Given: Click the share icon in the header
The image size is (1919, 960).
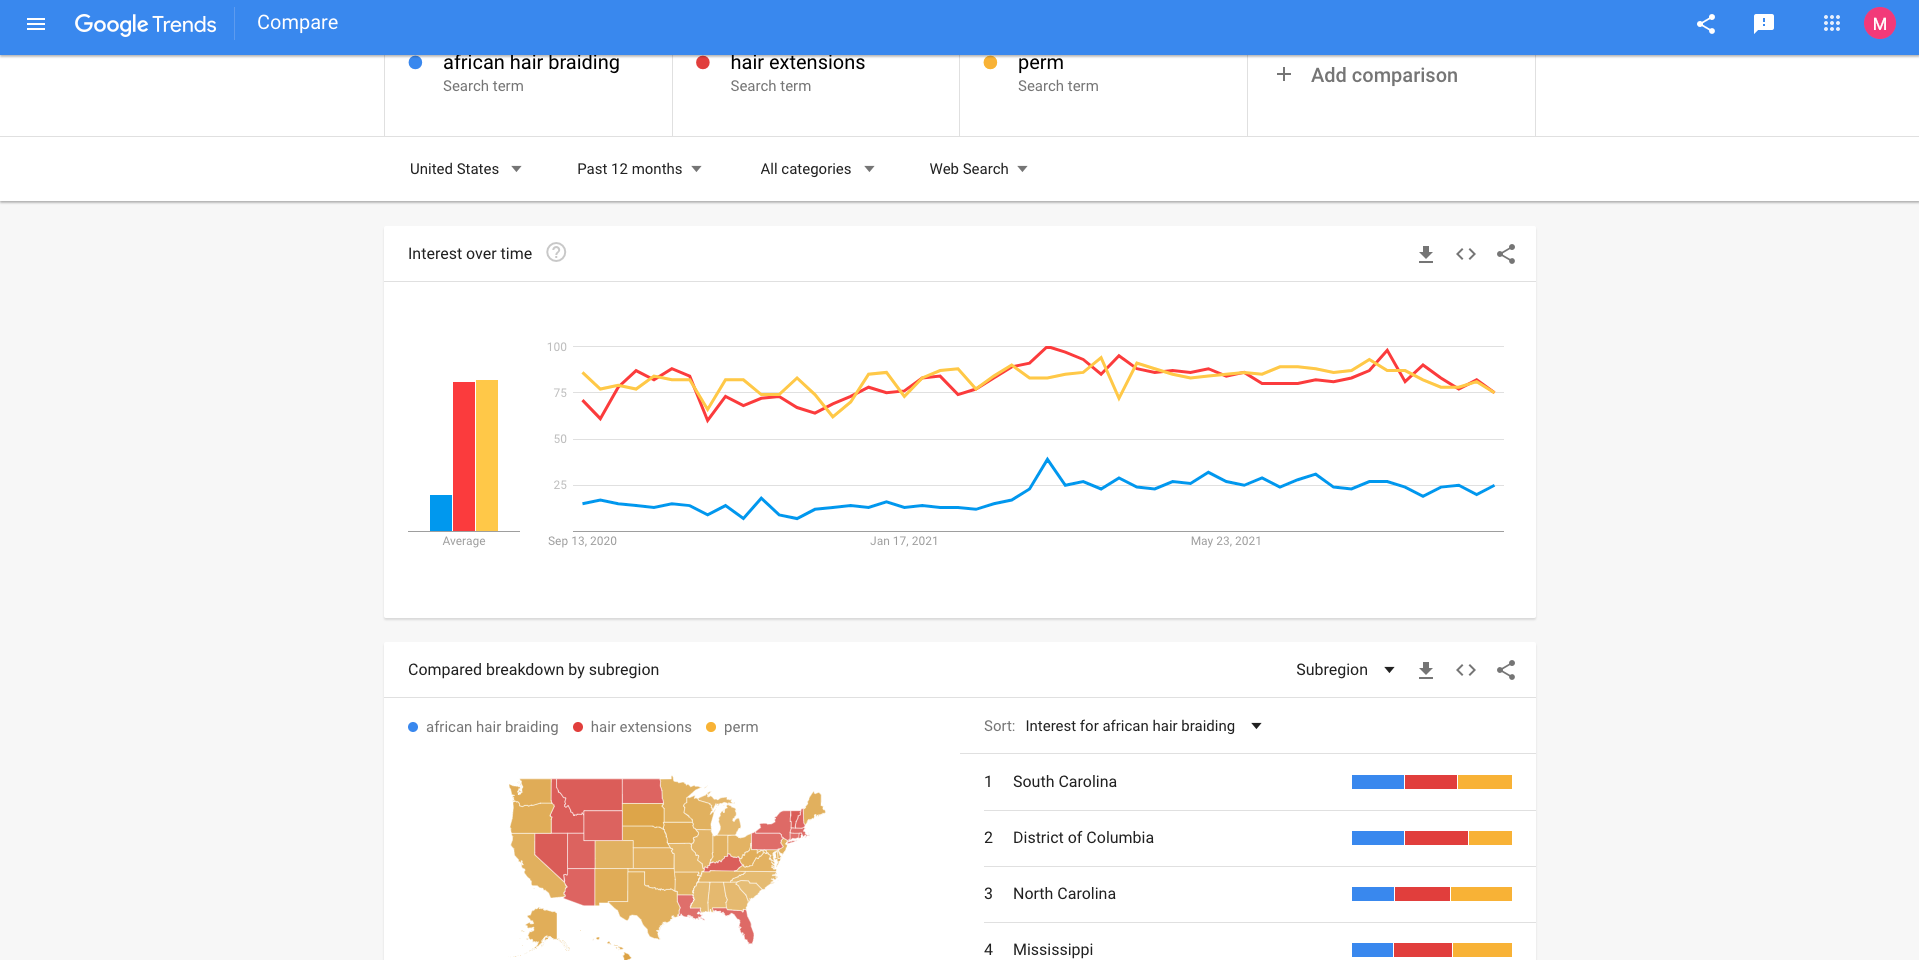Looking at the screenshot, I should coord(1706,24).
